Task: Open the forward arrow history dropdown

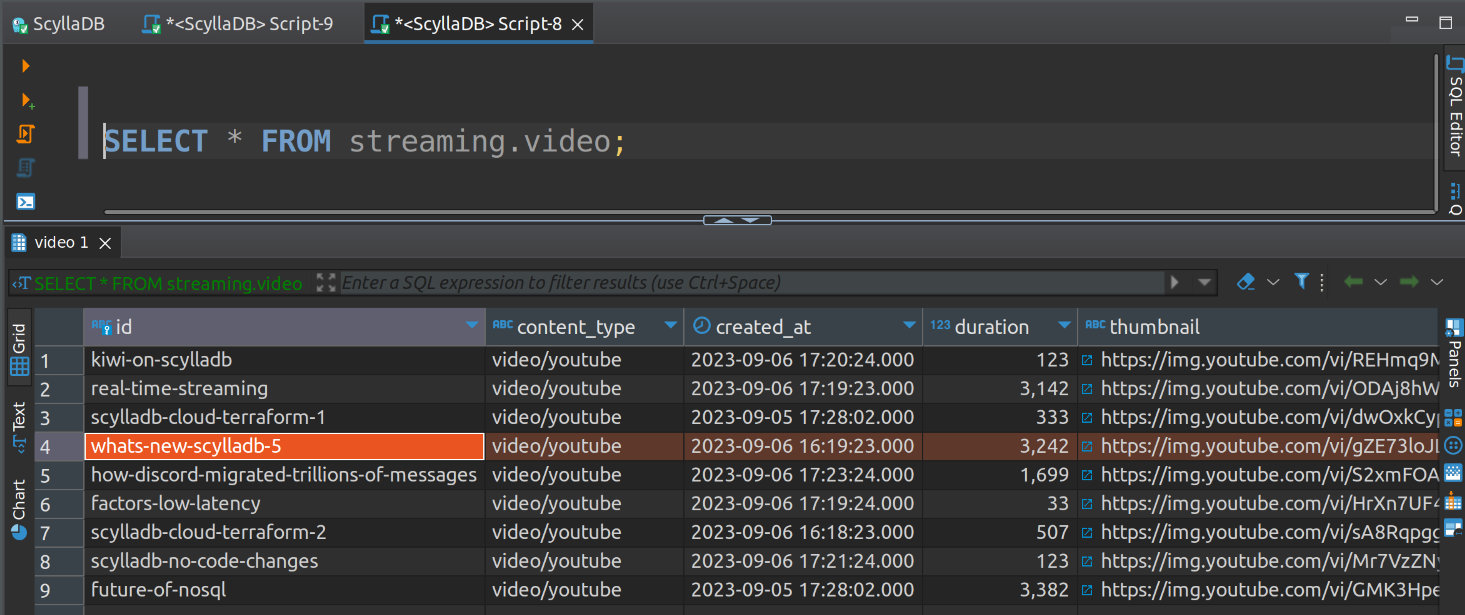Action: point(1437,282)
